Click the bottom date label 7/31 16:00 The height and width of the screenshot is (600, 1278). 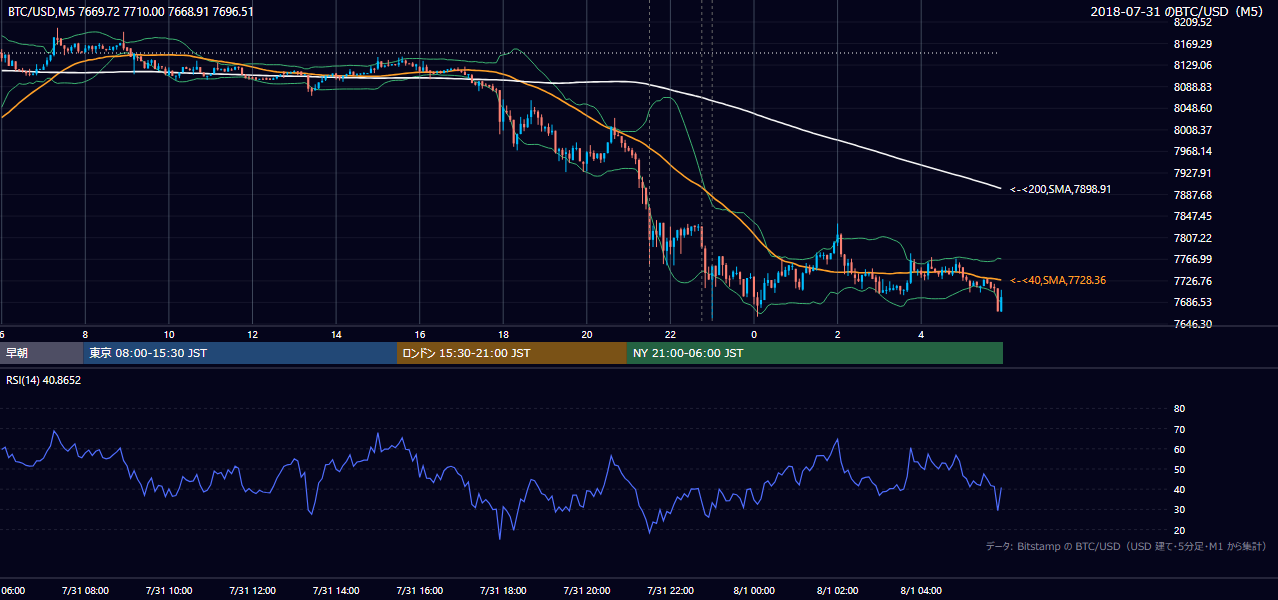point(420,591)
